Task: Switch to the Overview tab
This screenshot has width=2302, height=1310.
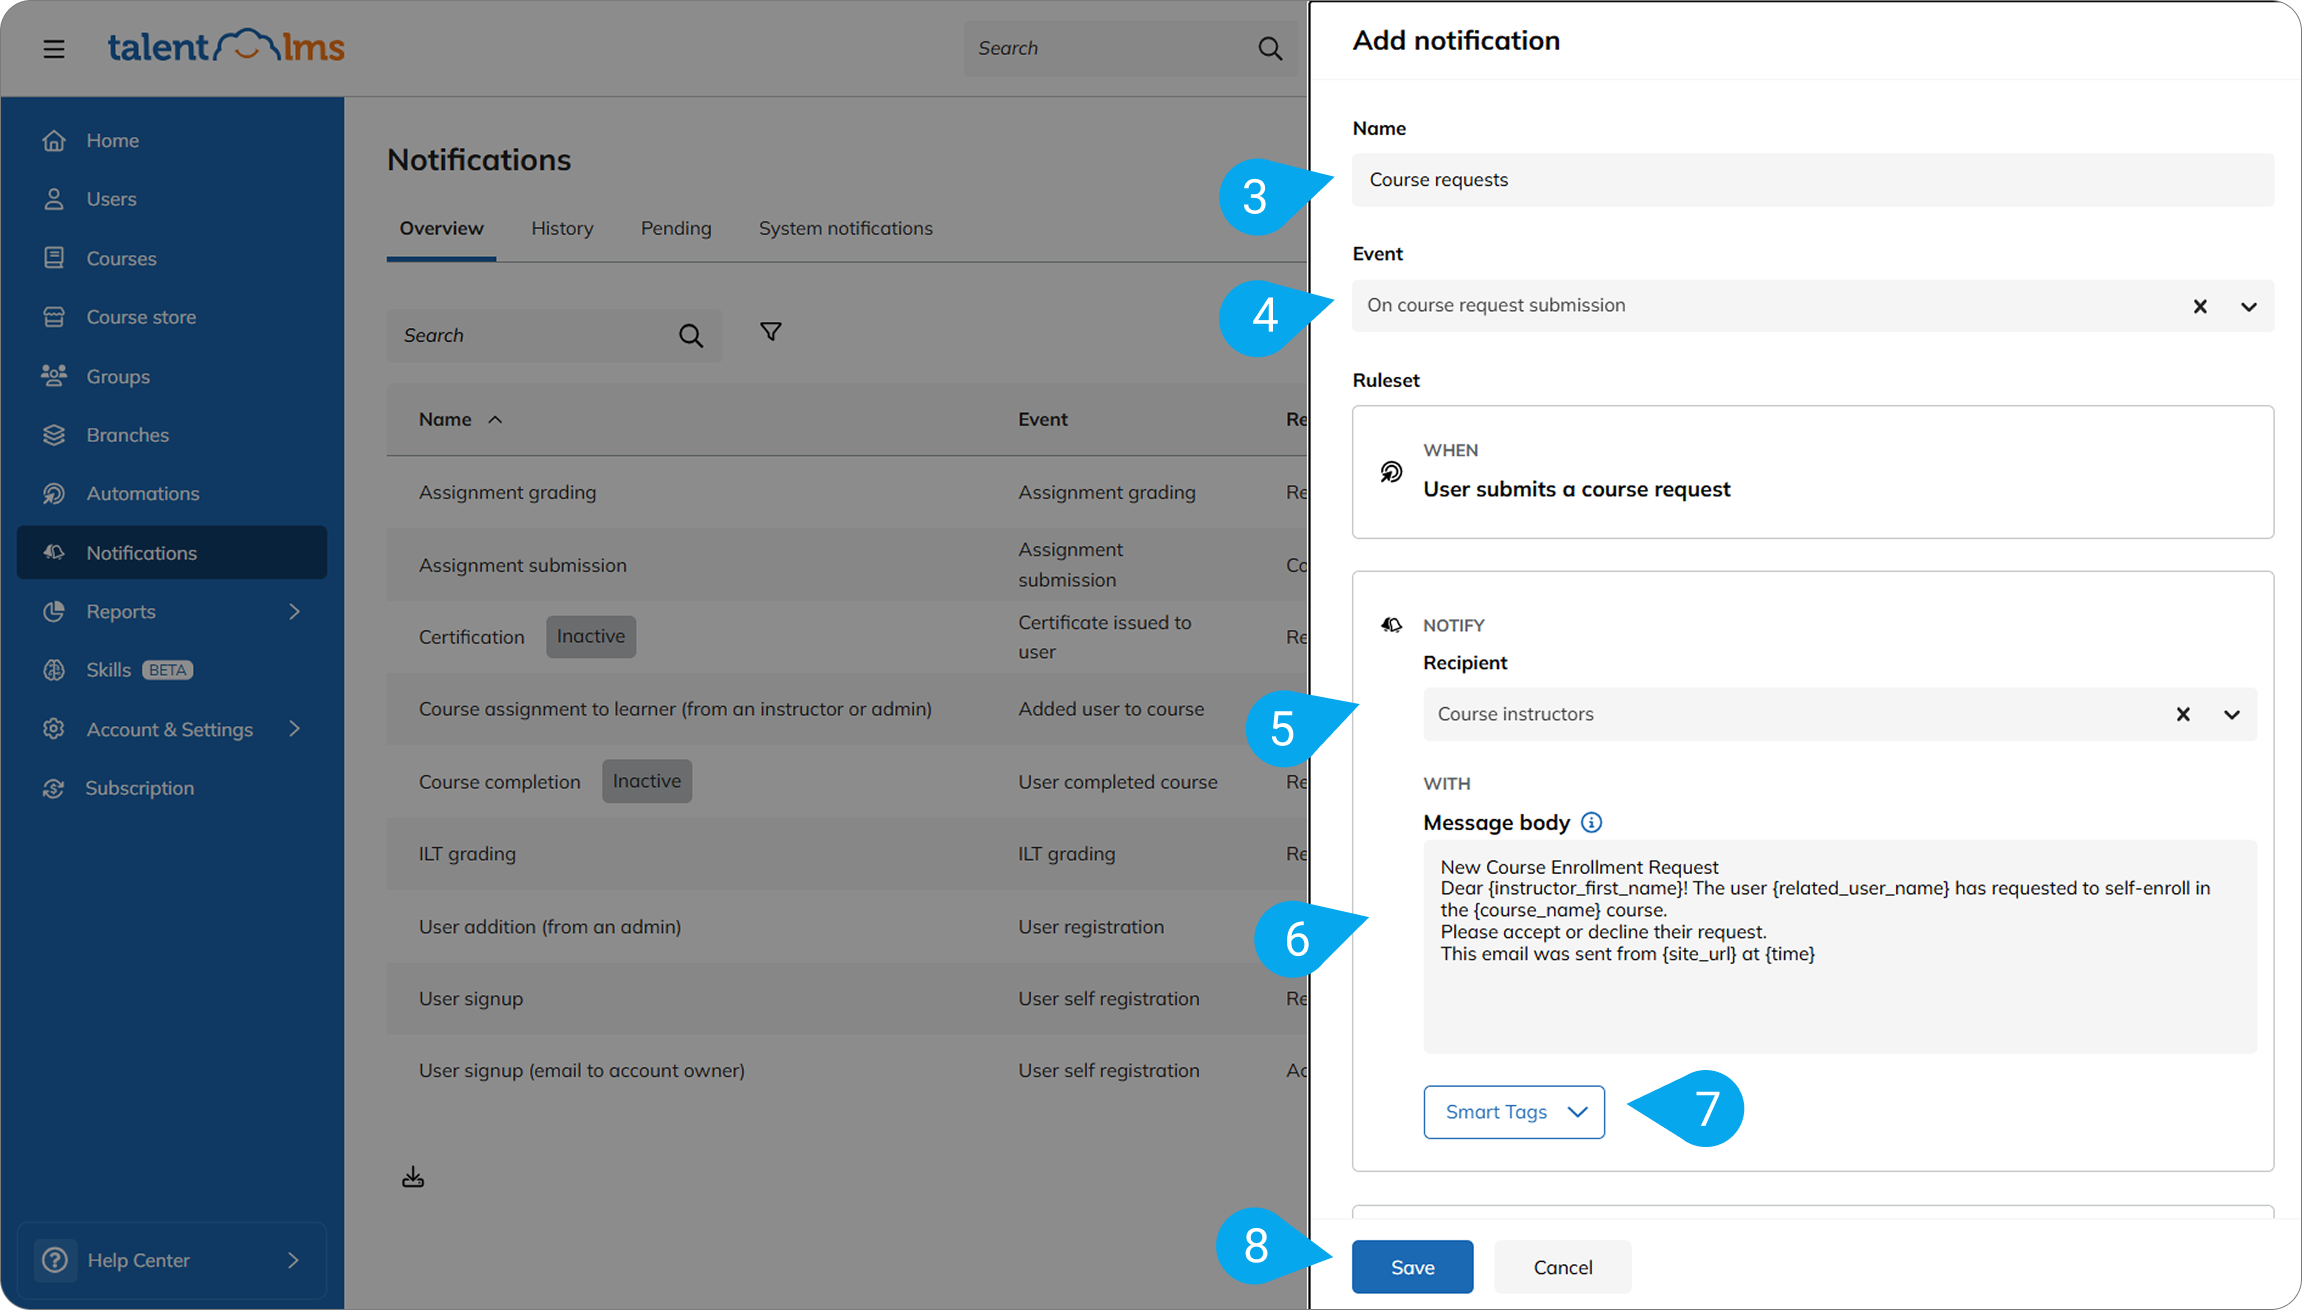Action: pos(441,228)
